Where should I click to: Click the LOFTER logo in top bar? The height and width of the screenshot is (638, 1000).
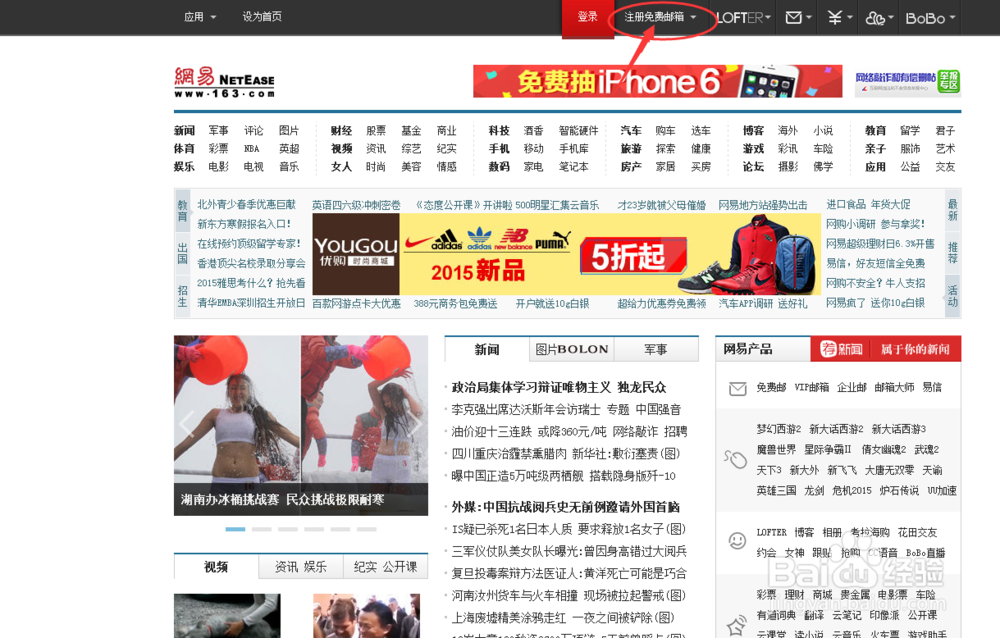(739, 18)
